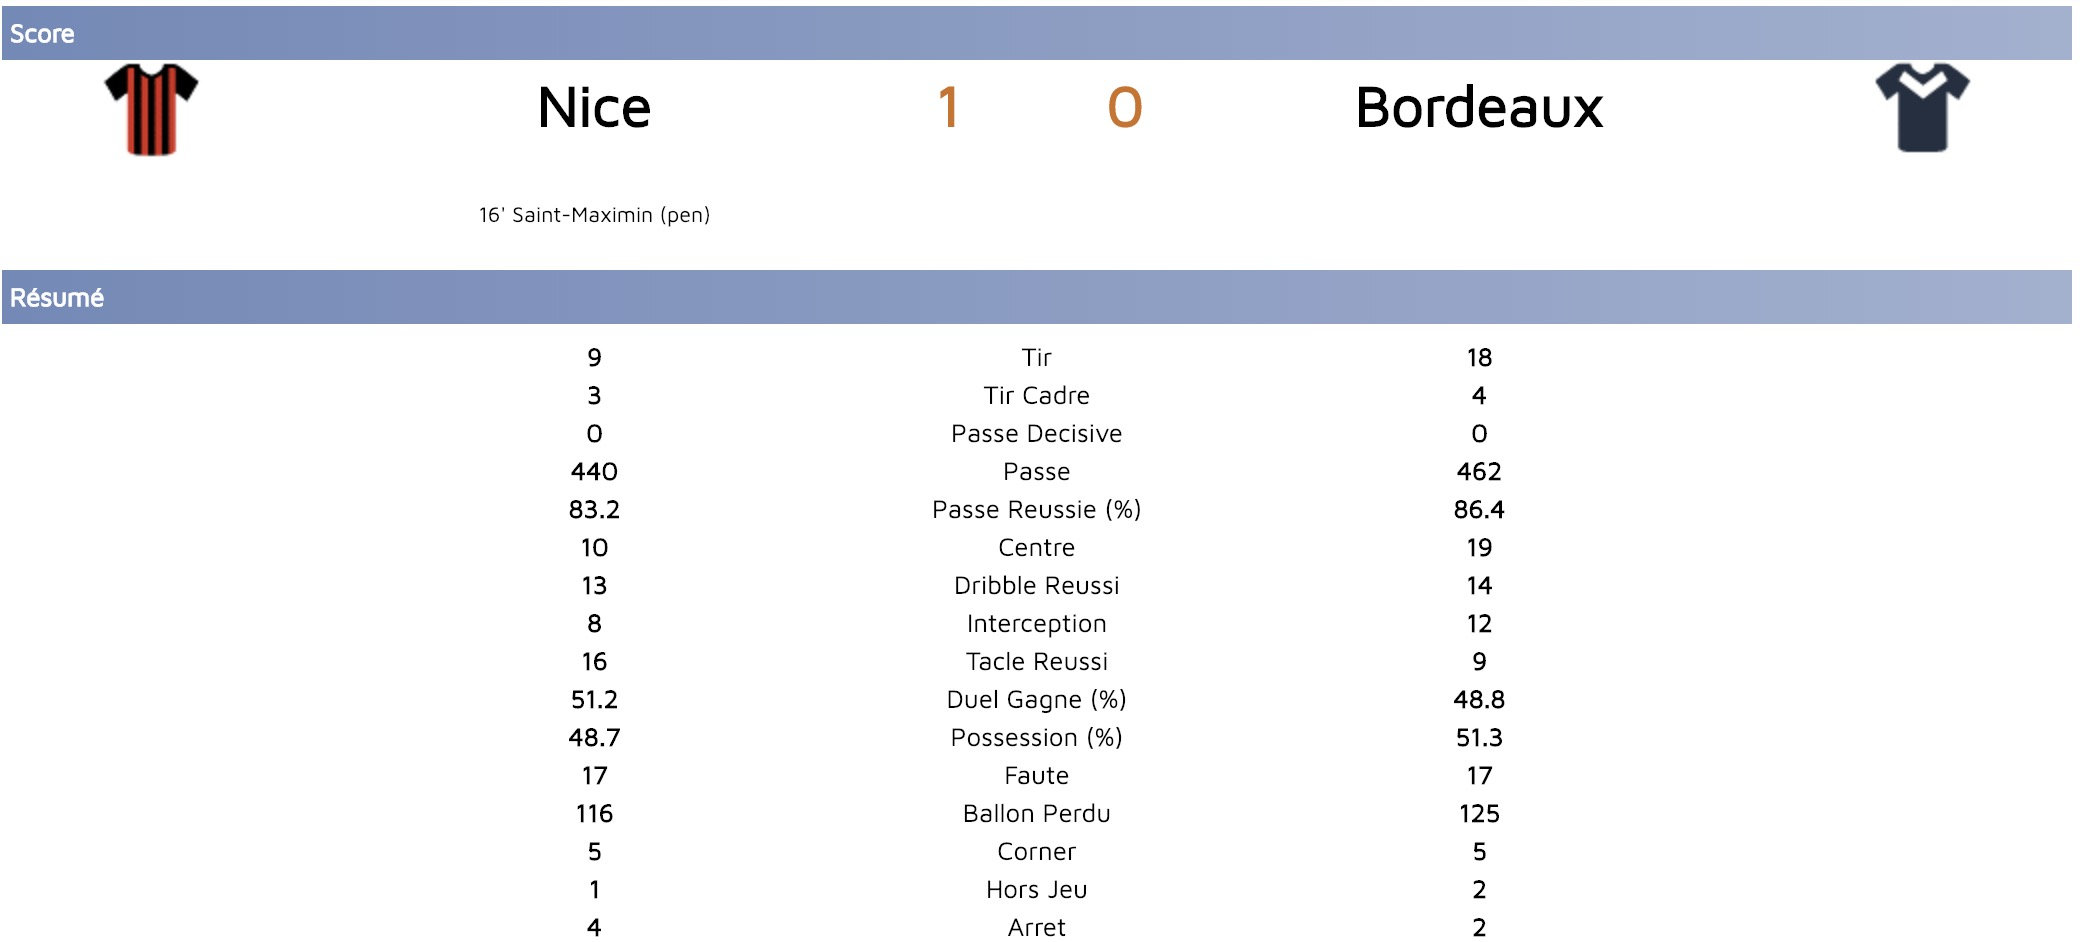The image size is (2080, 942).
Task: Click the Nice red-black striped jersey icon
Action: [x=151, y=109]
